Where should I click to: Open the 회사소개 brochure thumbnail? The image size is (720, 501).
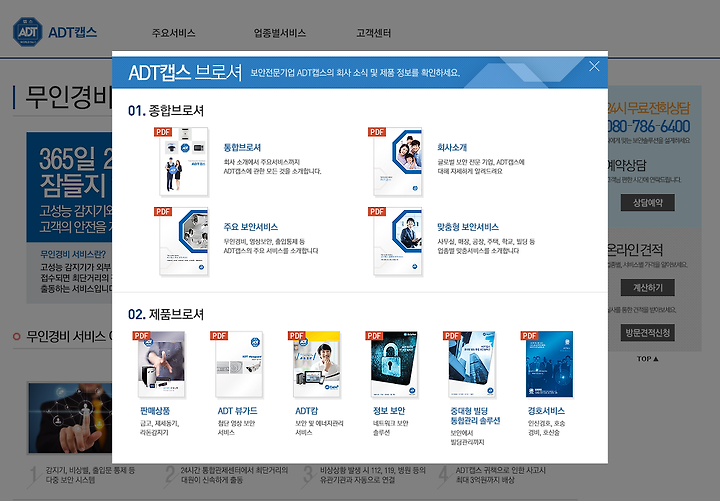point(398,162)
